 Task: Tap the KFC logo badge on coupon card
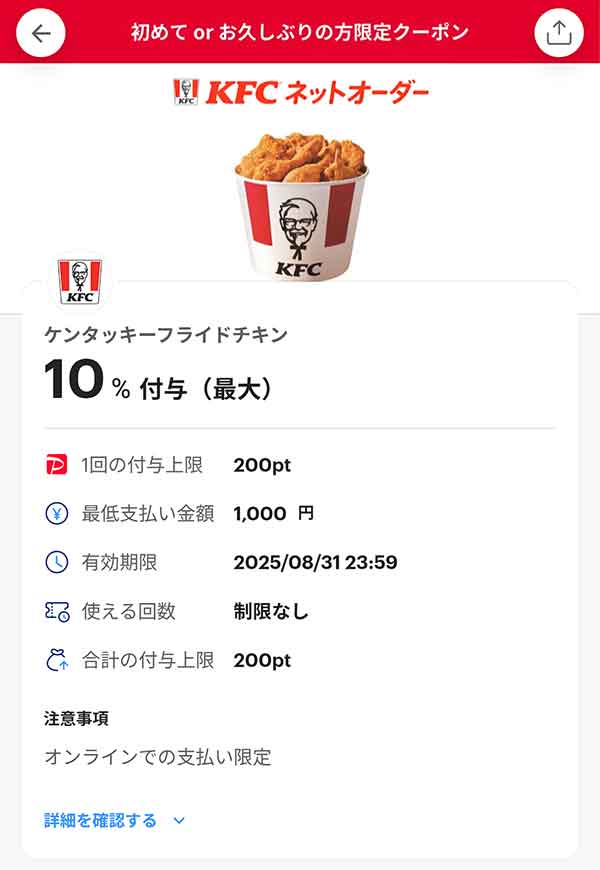point(79,281)
